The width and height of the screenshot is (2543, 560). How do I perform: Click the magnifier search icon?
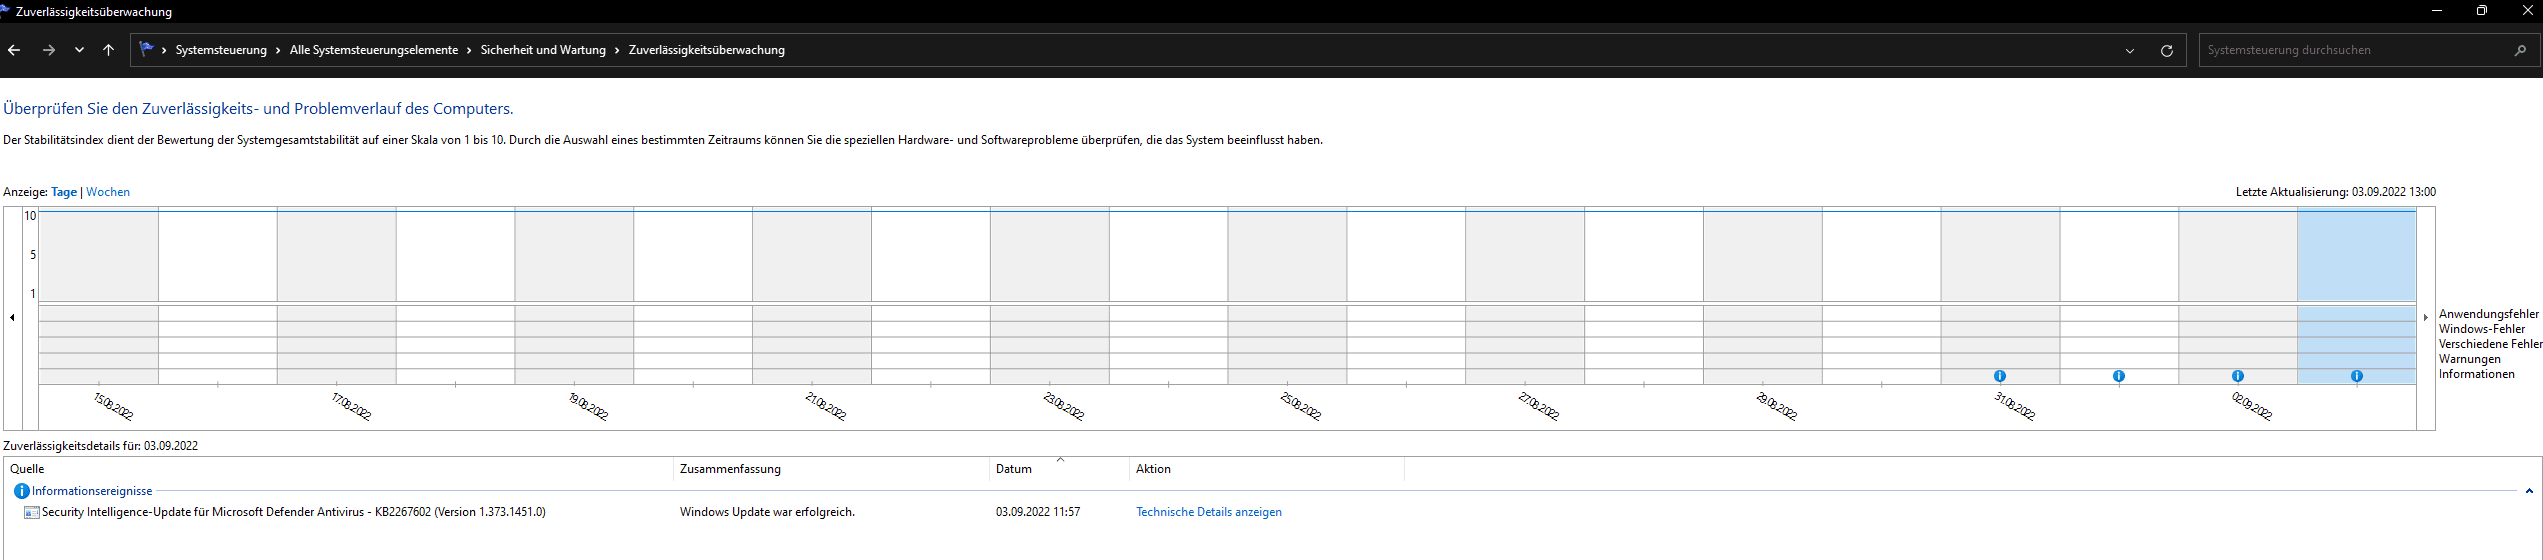(2520, 50)
